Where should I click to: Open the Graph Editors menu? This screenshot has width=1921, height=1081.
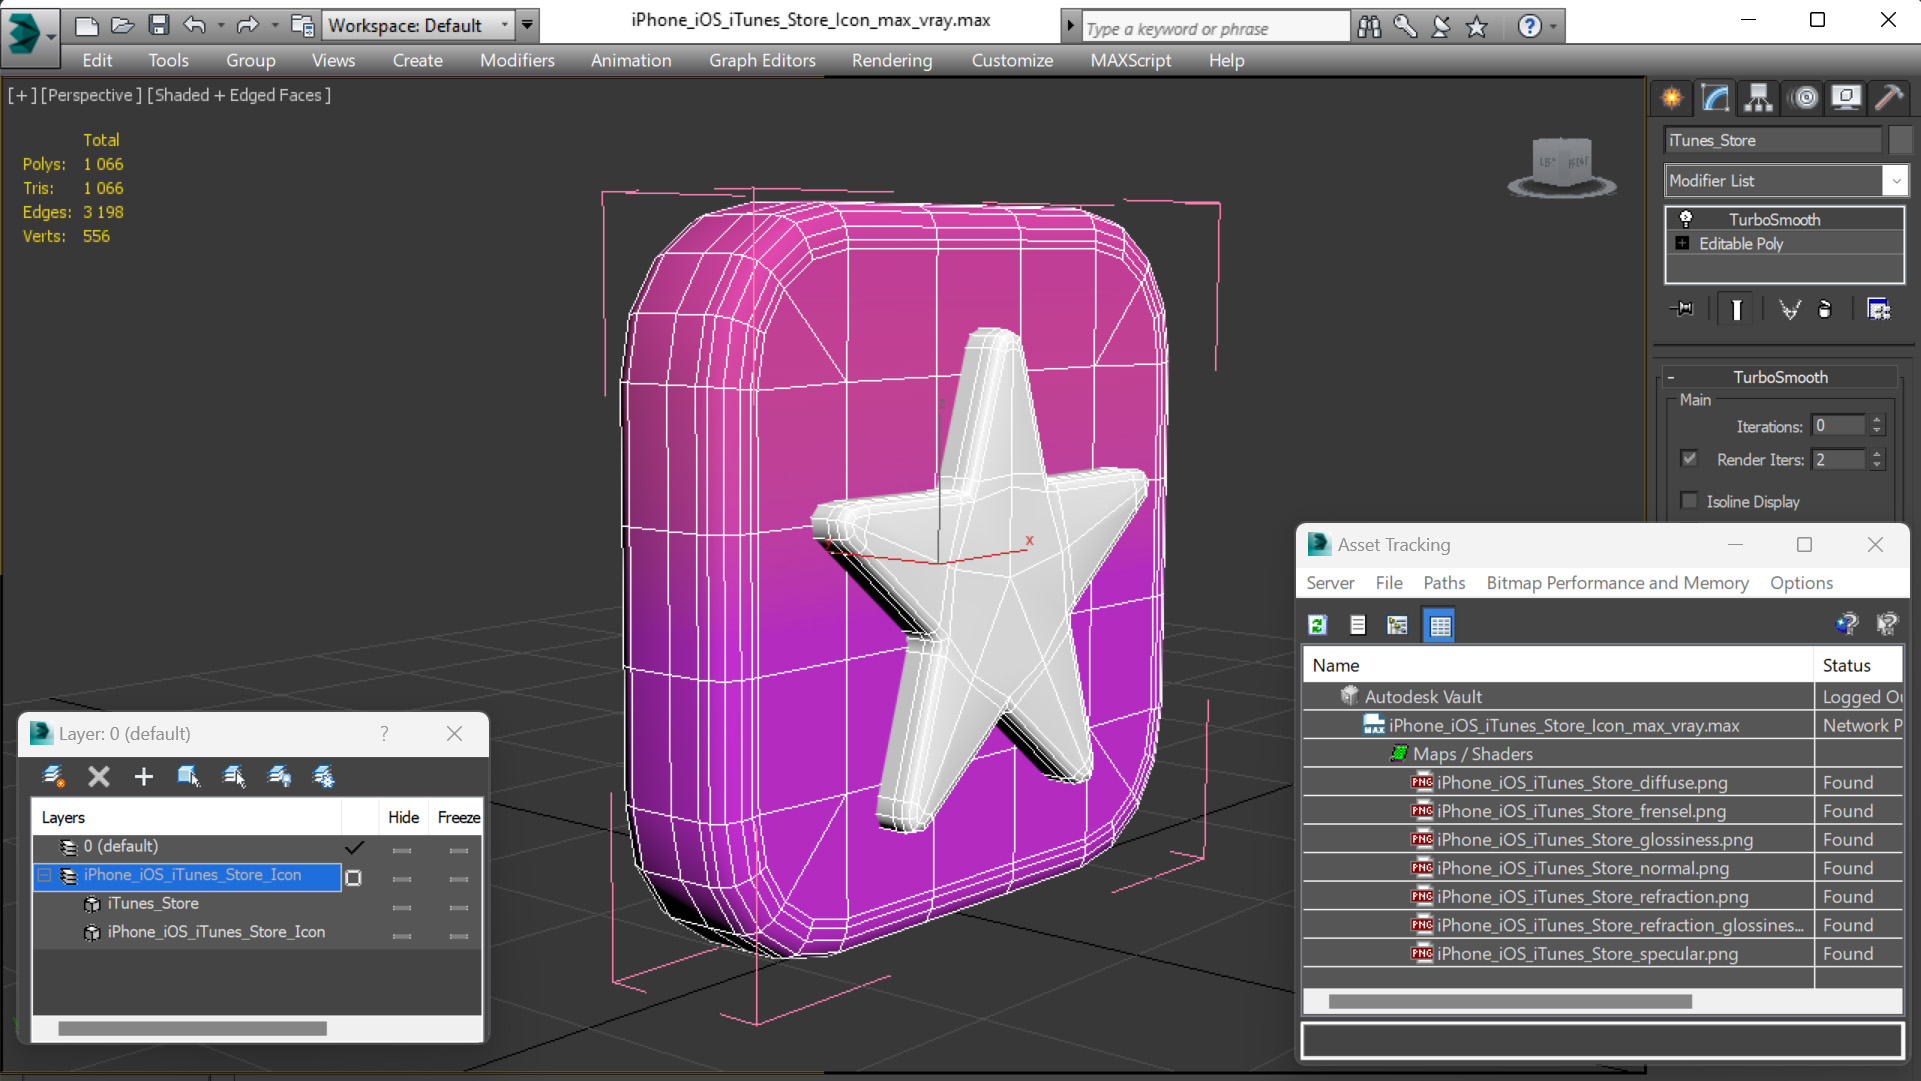pos(762,60)
